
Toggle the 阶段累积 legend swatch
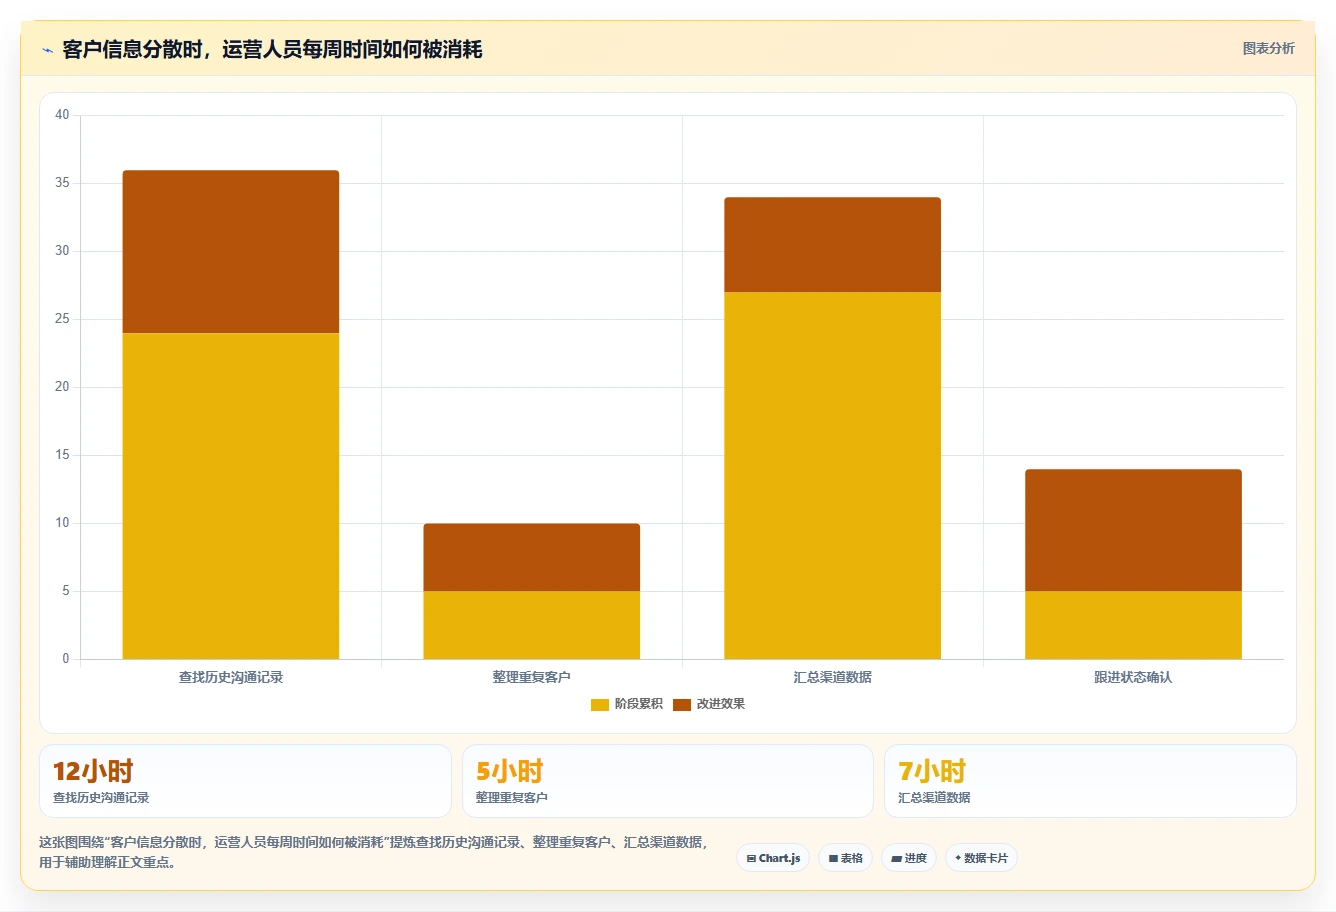pyautogui.click(x=600, y=704)
